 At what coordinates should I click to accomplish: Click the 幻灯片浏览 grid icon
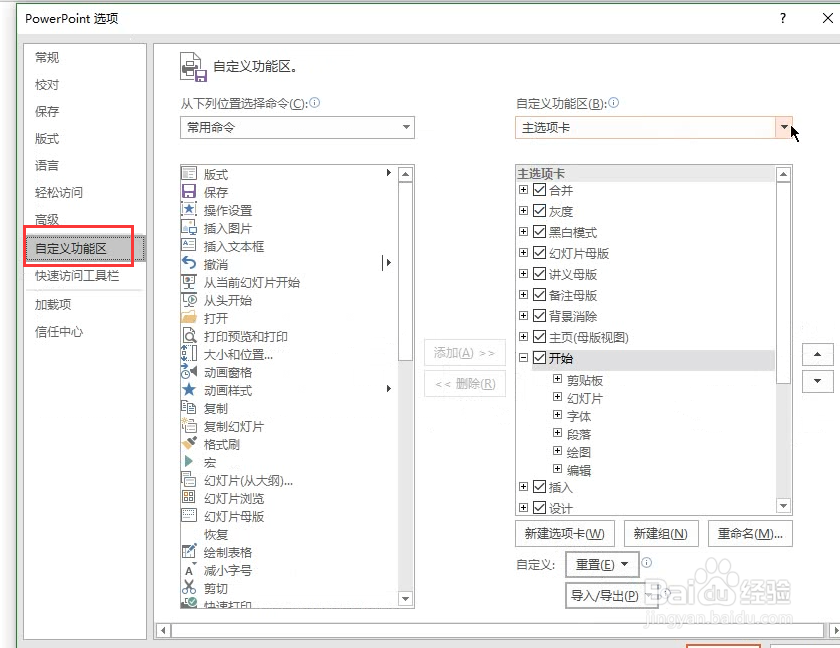(189, 498)
